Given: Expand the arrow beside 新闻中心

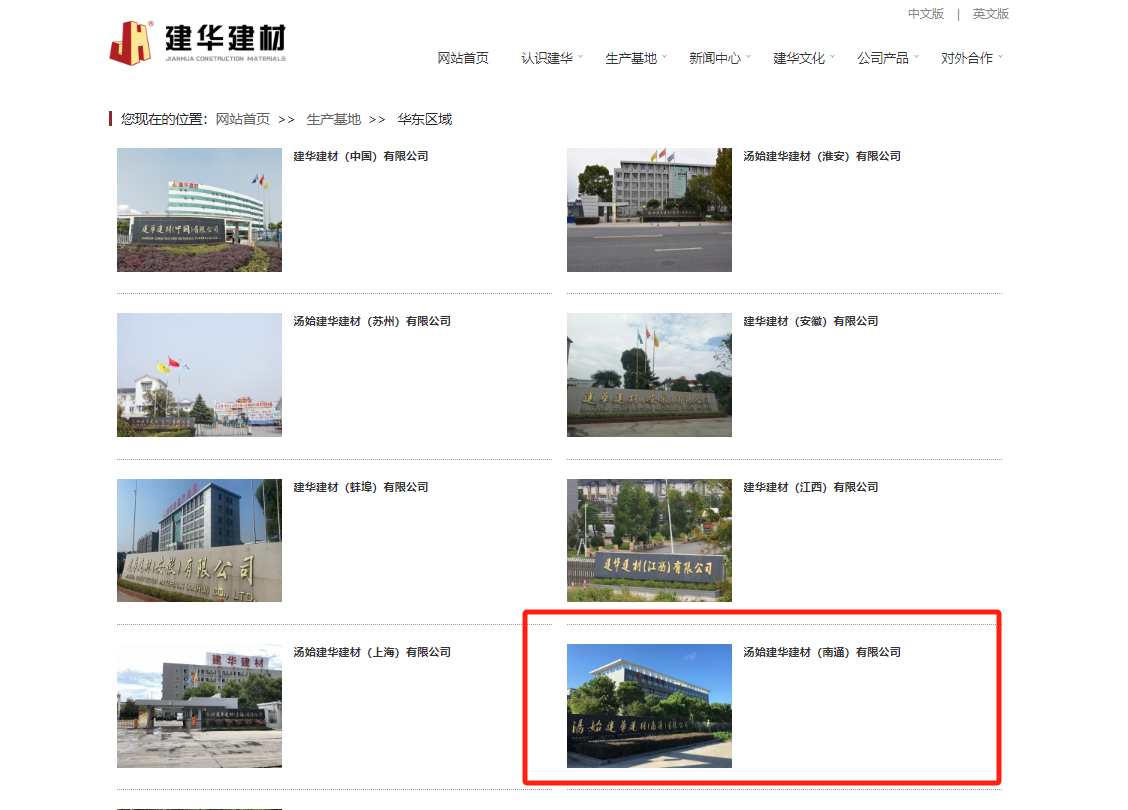Looking at the screenshot, I should point(748,56).
